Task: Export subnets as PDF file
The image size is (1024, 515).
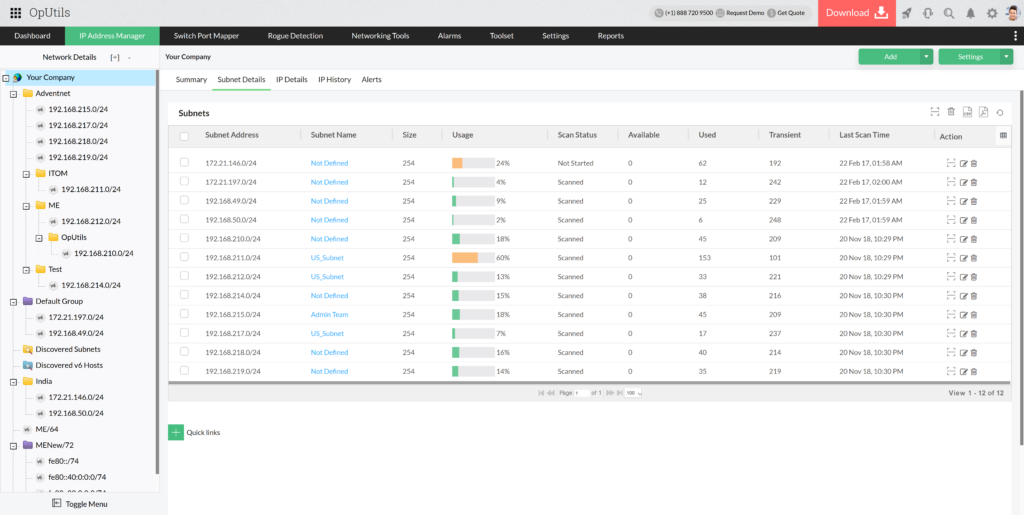Action: point(983,112)
